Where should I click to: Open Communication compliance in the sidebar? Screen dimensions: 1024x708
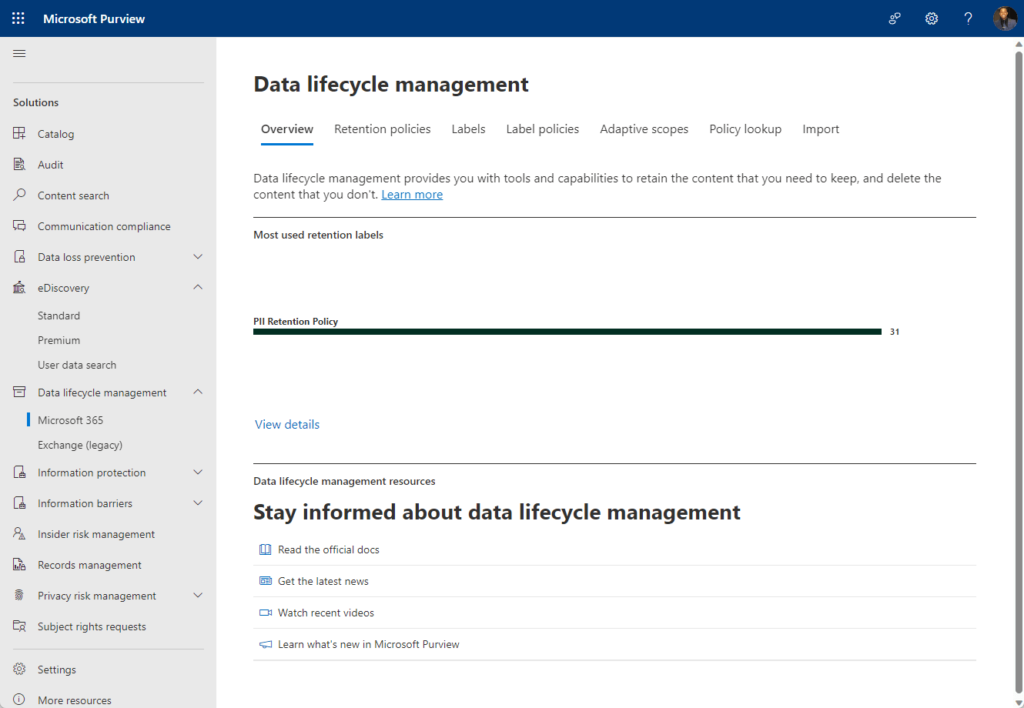[x=104, y=226]
